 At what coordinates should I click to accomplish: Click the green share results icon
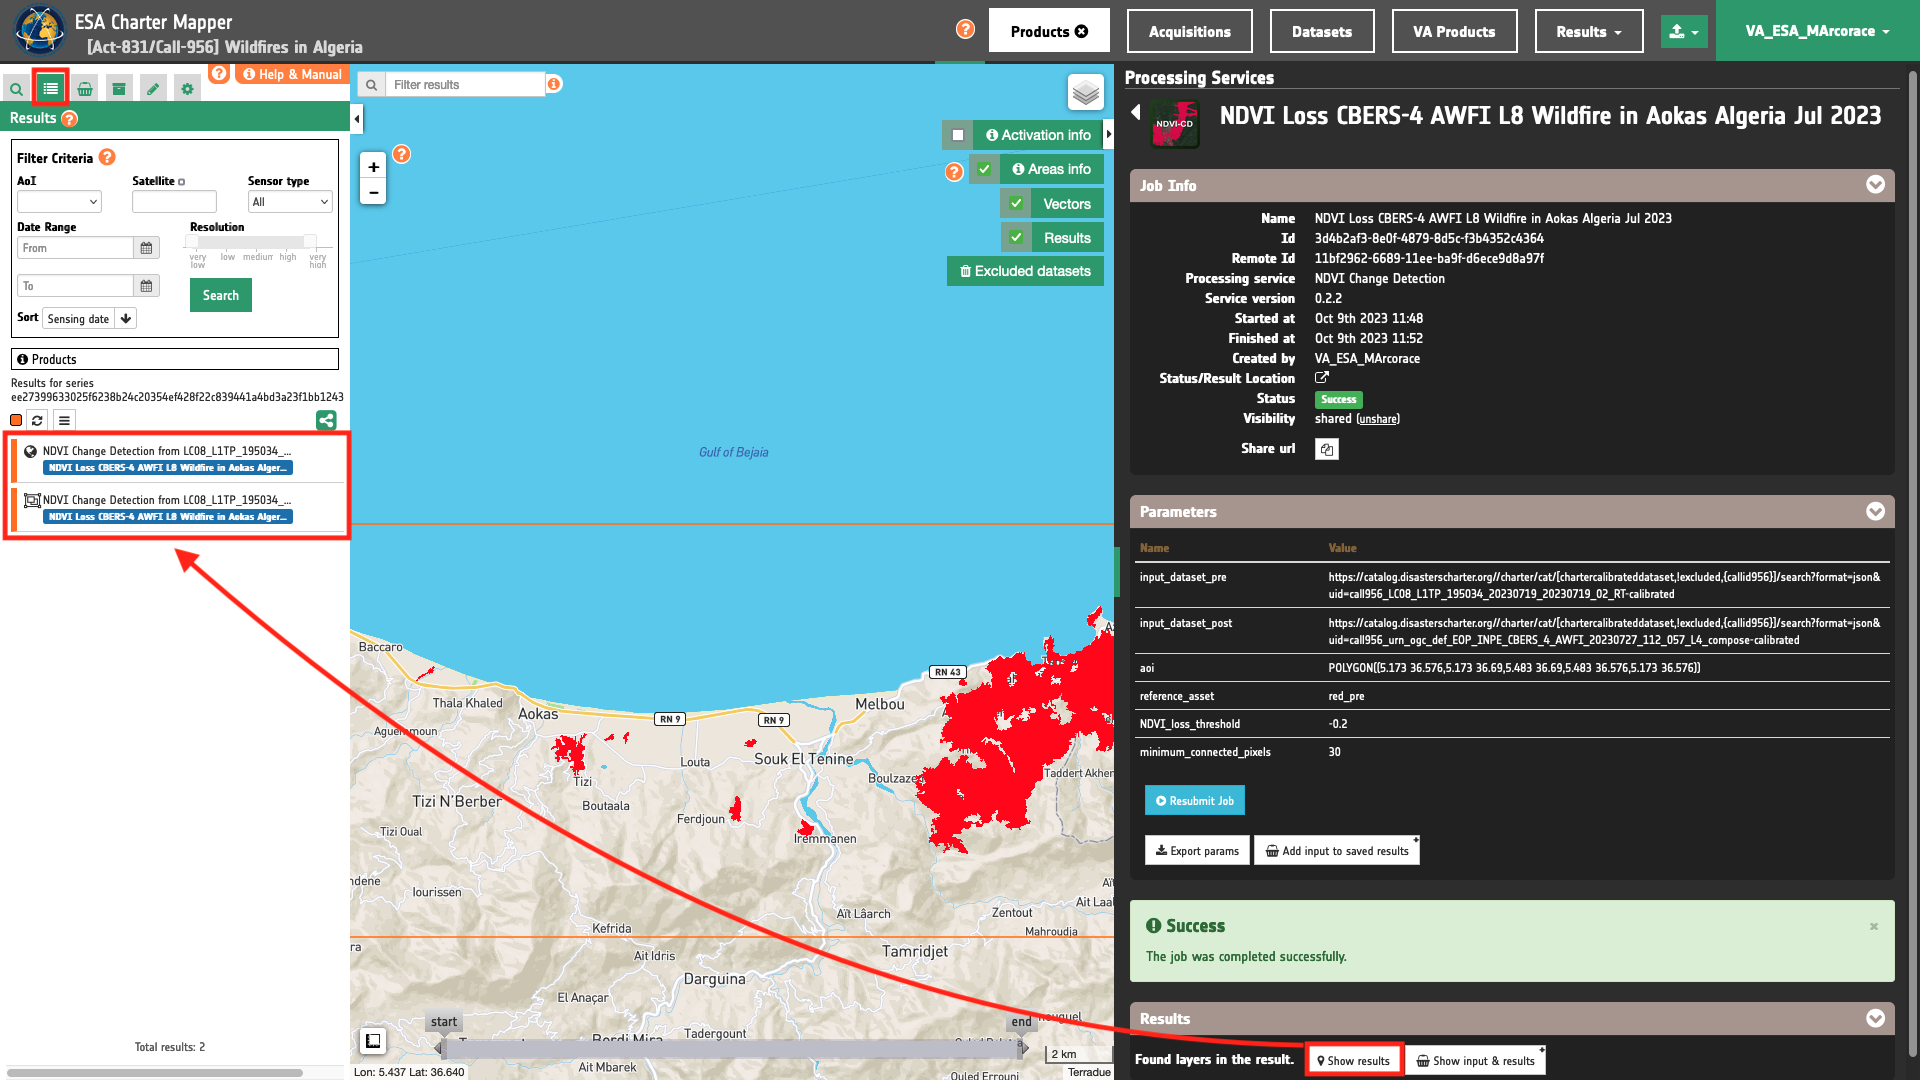[x=326, y=420]
